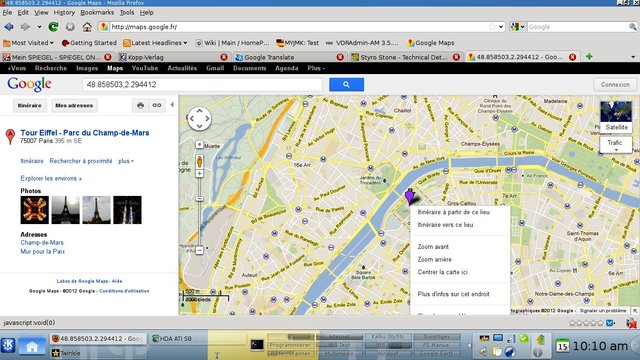This screenshot has height=360, width=640.
Task: Click the magnifier in Firefox's Google search box
Action: 633,27
